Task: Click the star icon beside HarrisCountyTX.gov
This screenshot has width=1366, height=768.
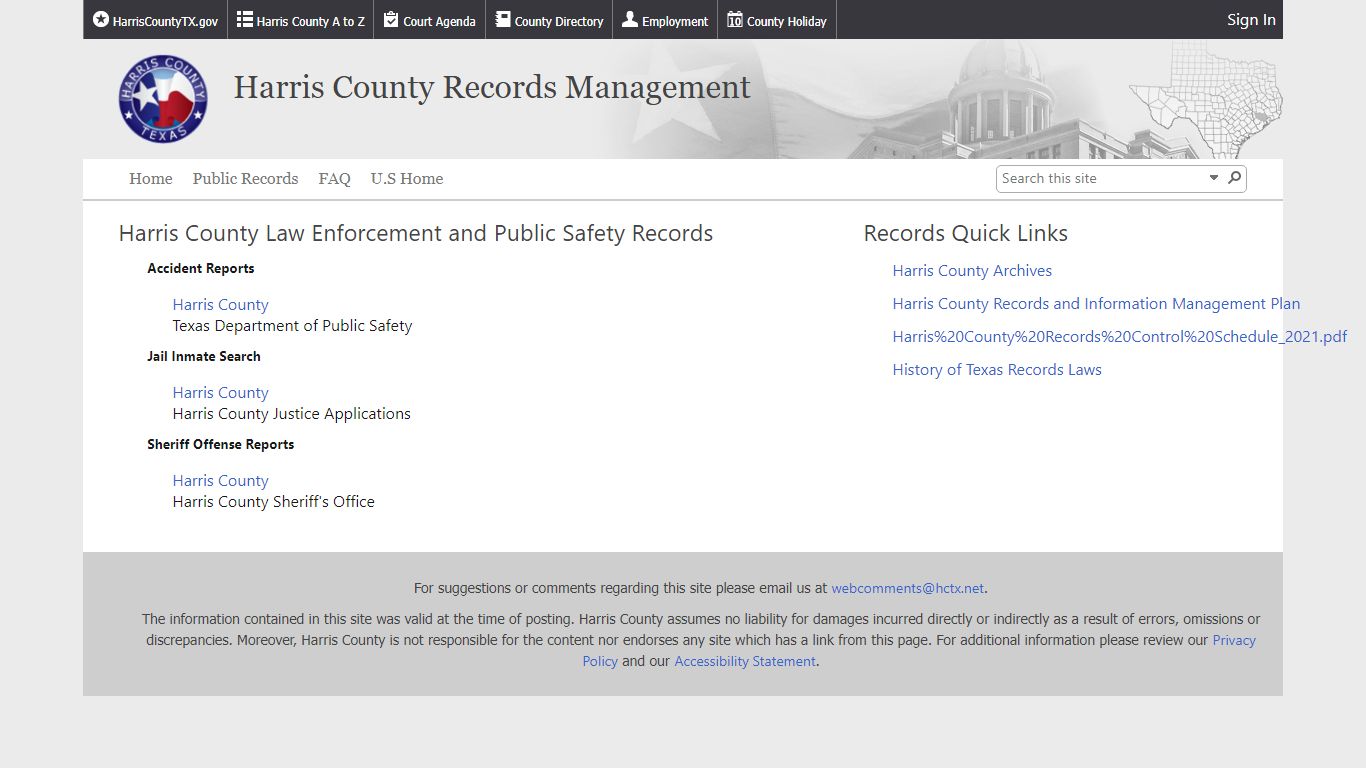Action: tap(100, 19)
